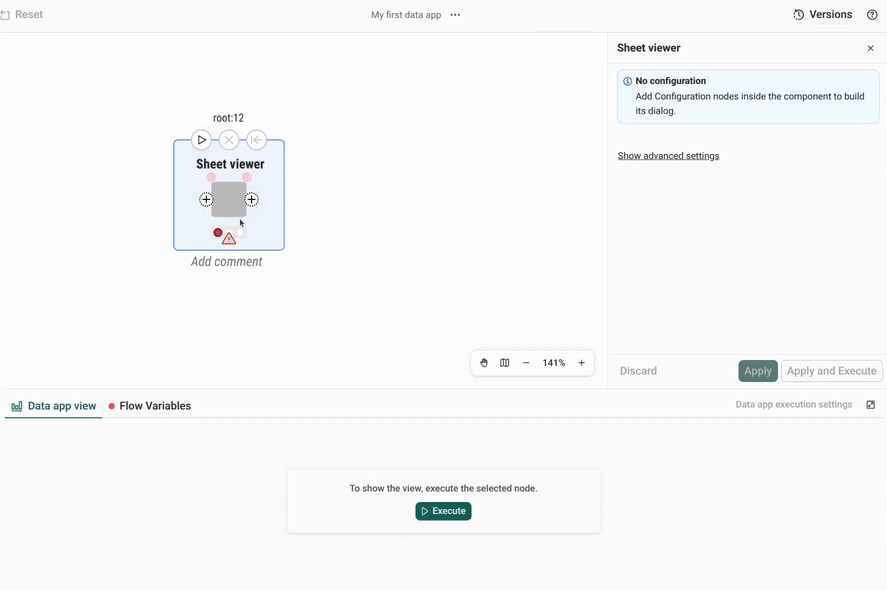Add an input port with the left plus icon
This screenshot has height=590, width=887.
pos(206,199)
